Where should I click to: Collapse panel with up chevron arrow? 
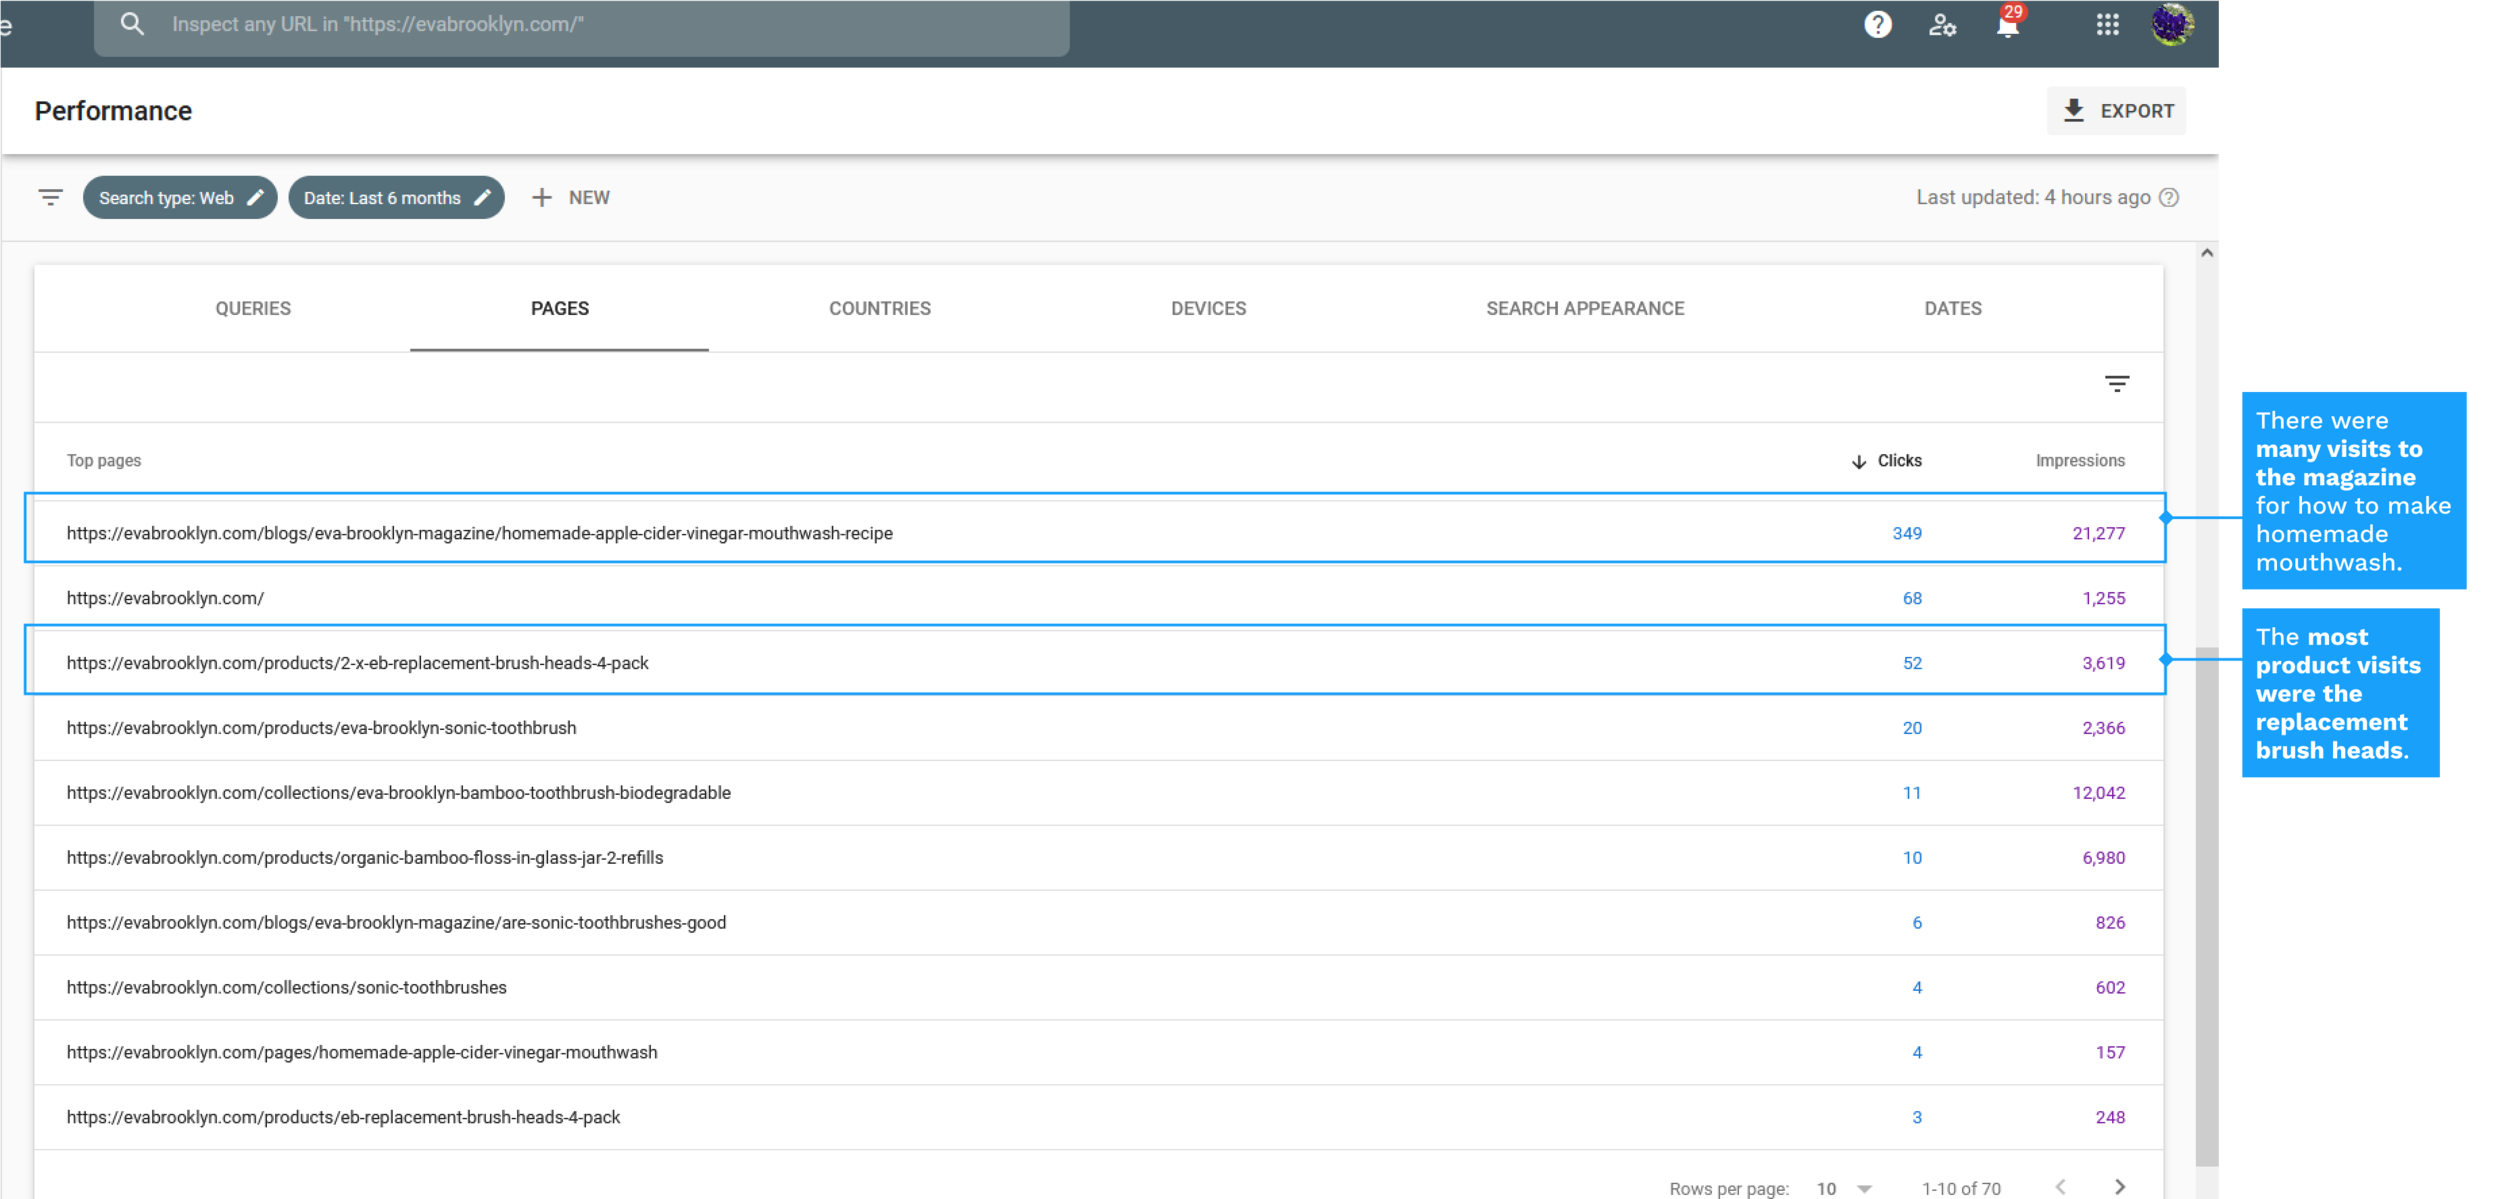[x=2207, y=253]
